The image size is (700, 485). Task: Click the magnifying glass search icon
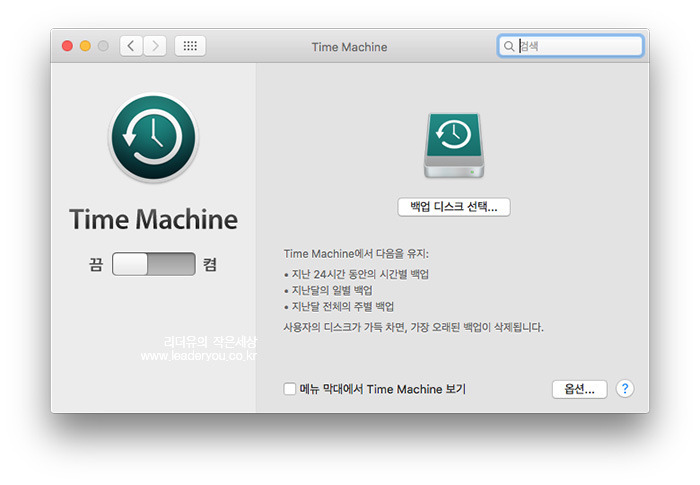coord(509,46)
